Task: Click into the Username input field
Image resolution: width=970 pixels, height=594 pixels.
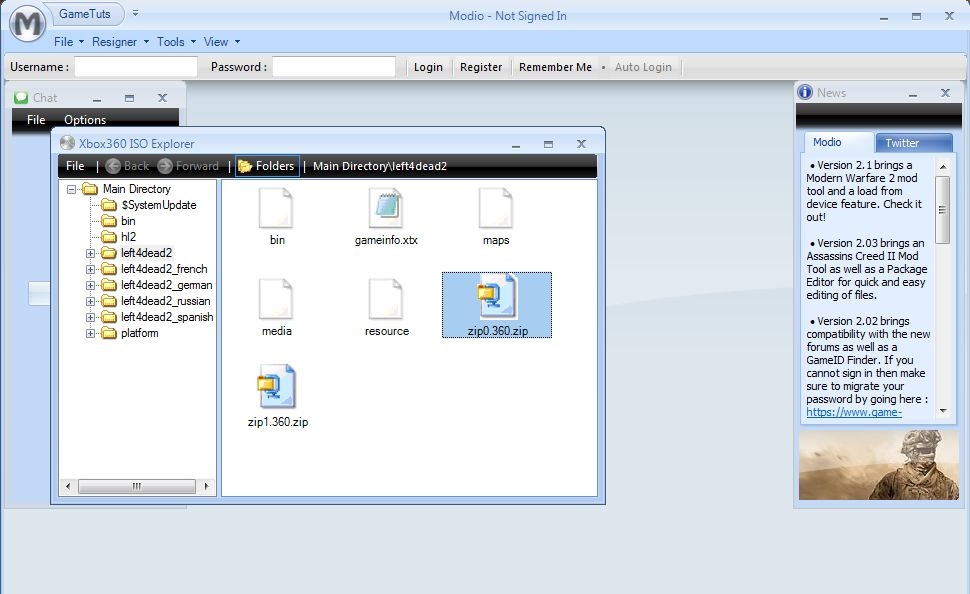Action: 136,67
